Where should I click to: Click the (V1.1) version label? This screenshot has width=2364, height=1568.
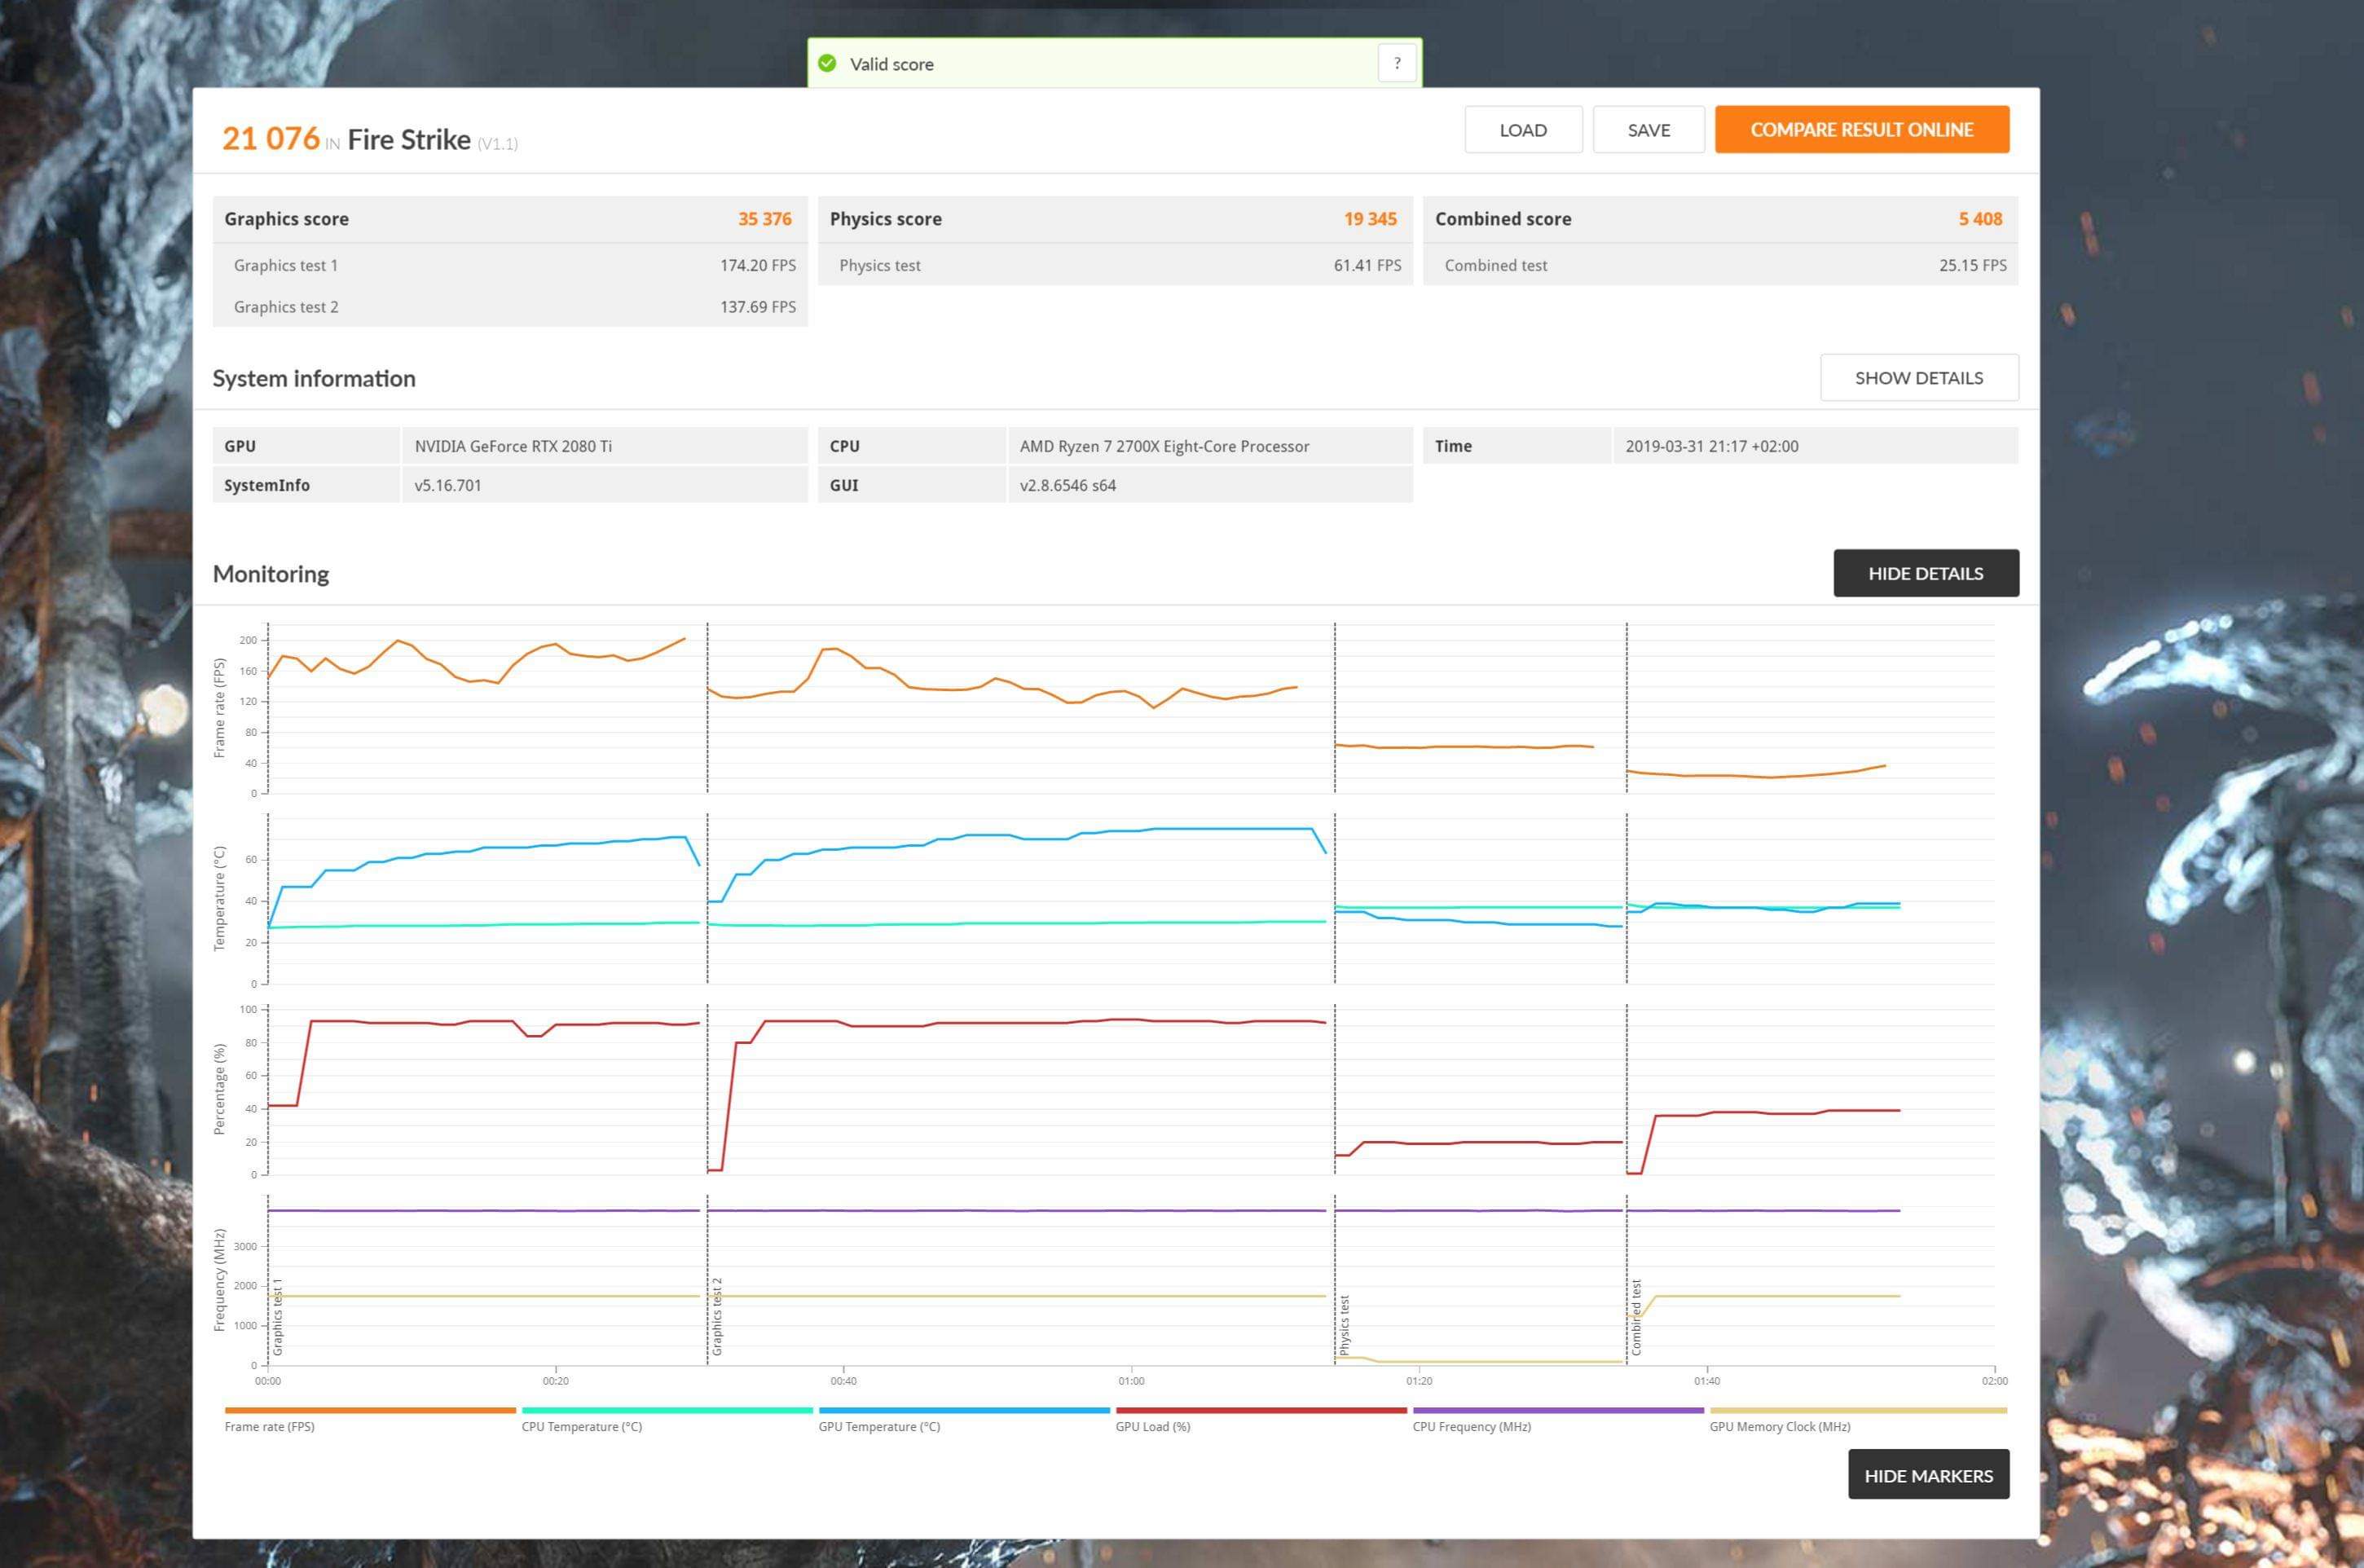point(497,144)
